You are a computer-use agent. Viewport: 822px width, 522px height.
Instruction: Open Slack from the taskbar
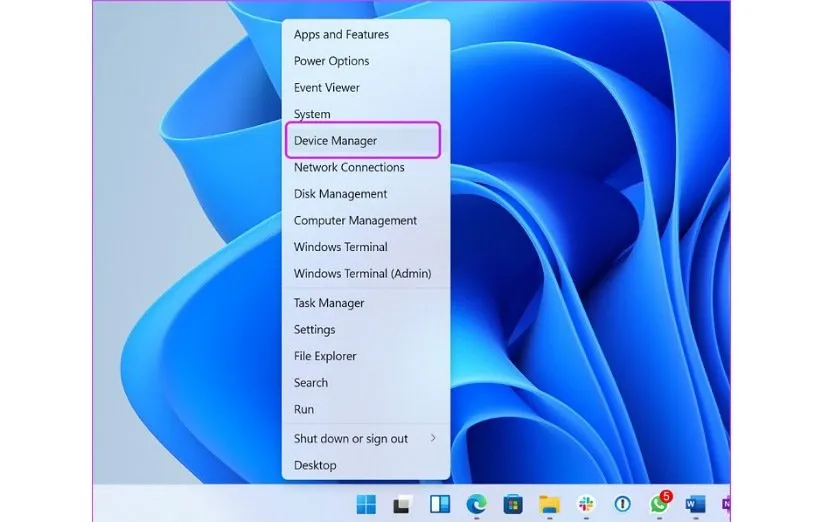point(586,504)
